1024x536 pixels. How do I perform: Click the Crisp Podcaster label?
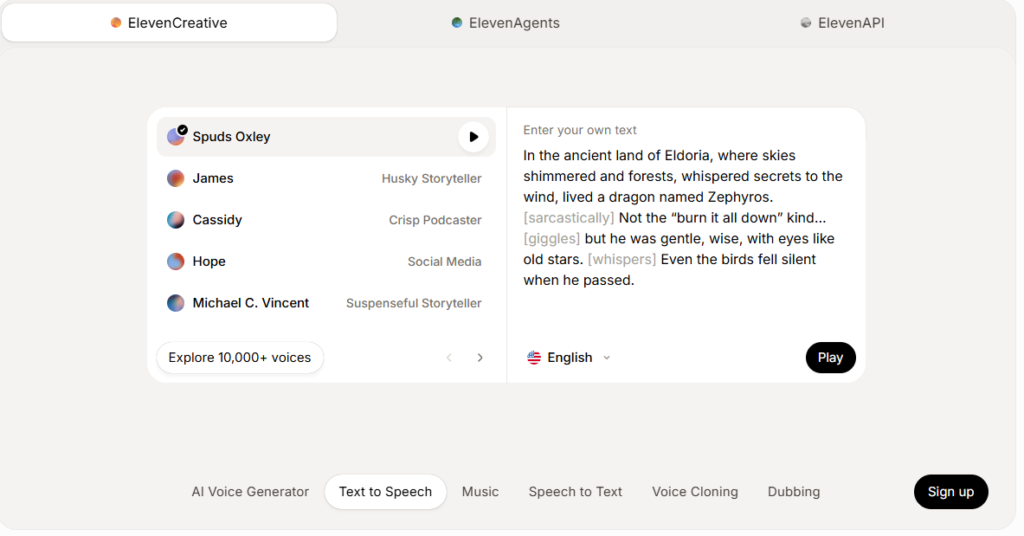(436, 220)
